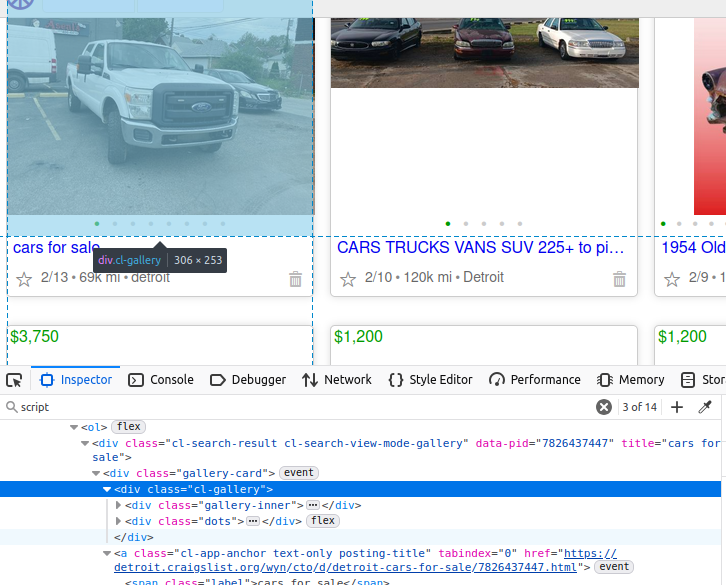Show event listeners on gallery-card div

[x=299, y=473]
